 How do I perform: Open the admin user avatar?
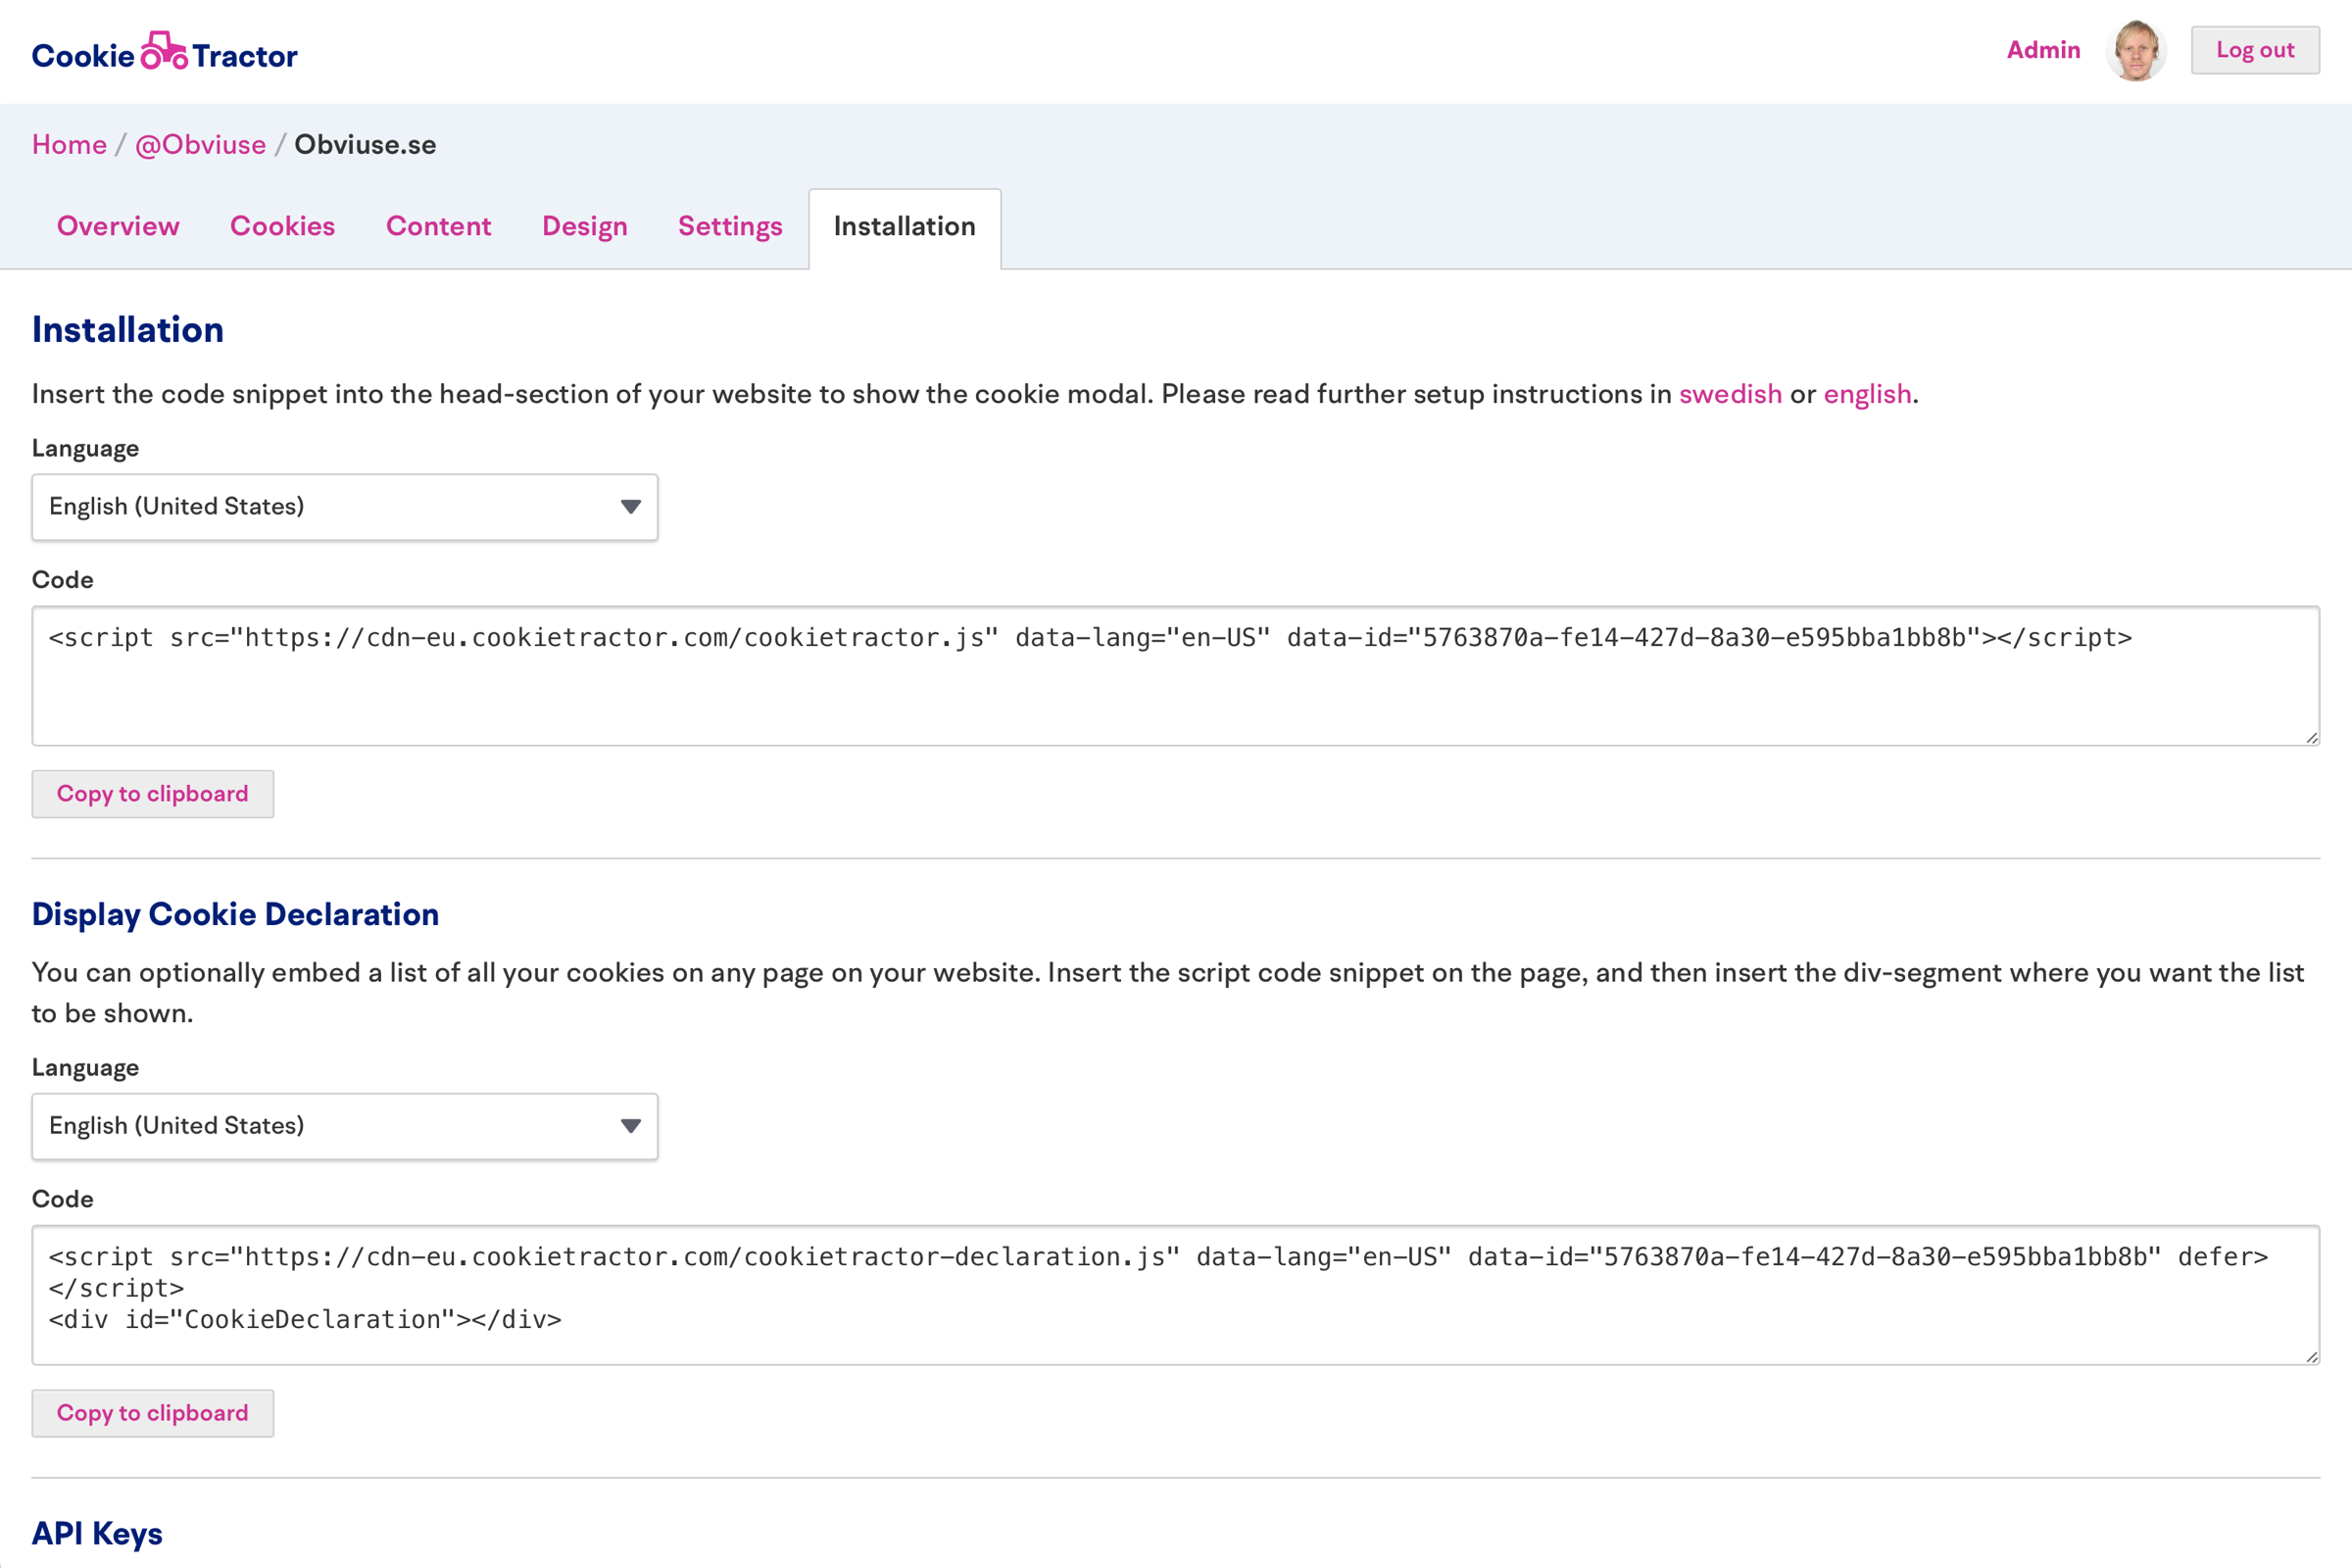pos(2136,50)
